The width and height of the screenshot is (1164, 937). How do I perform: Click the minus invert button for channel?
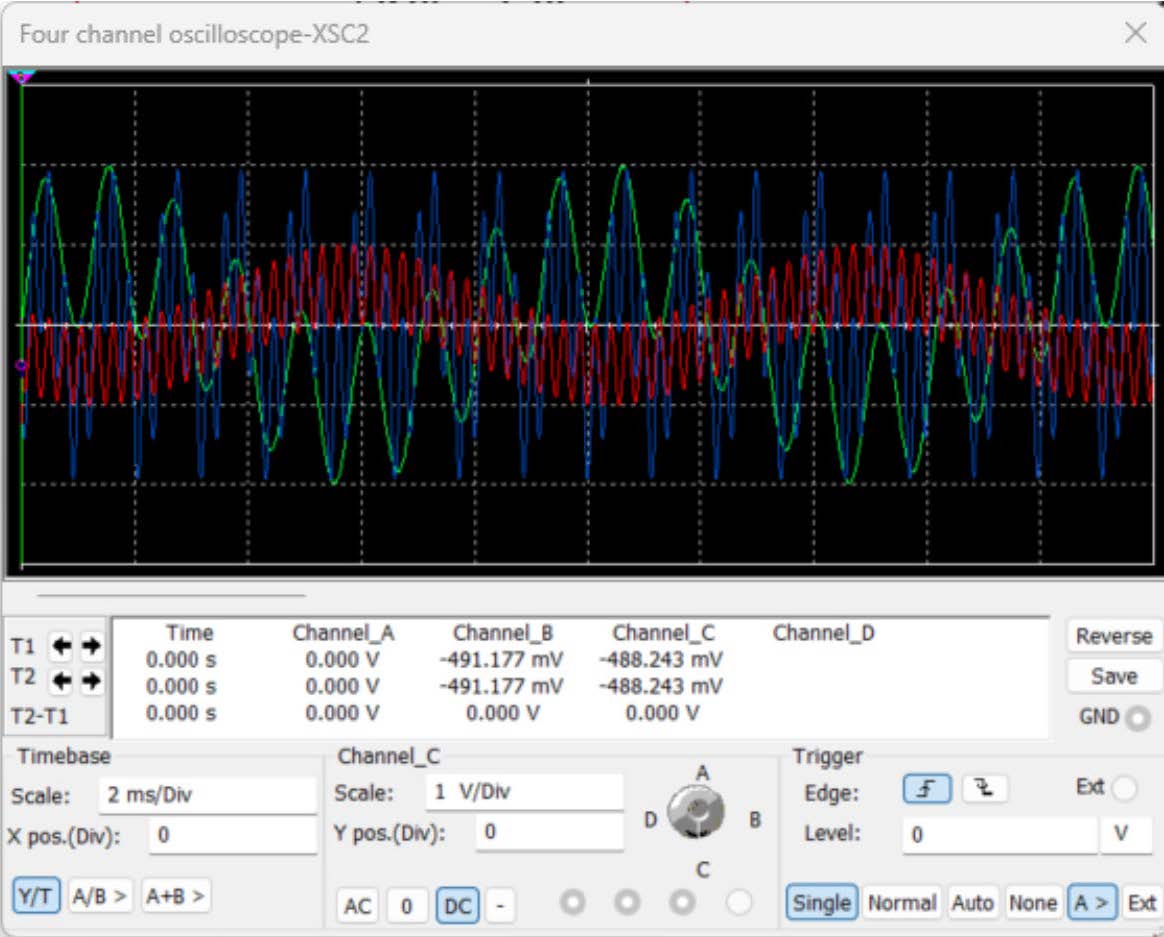tap(501, 906)
